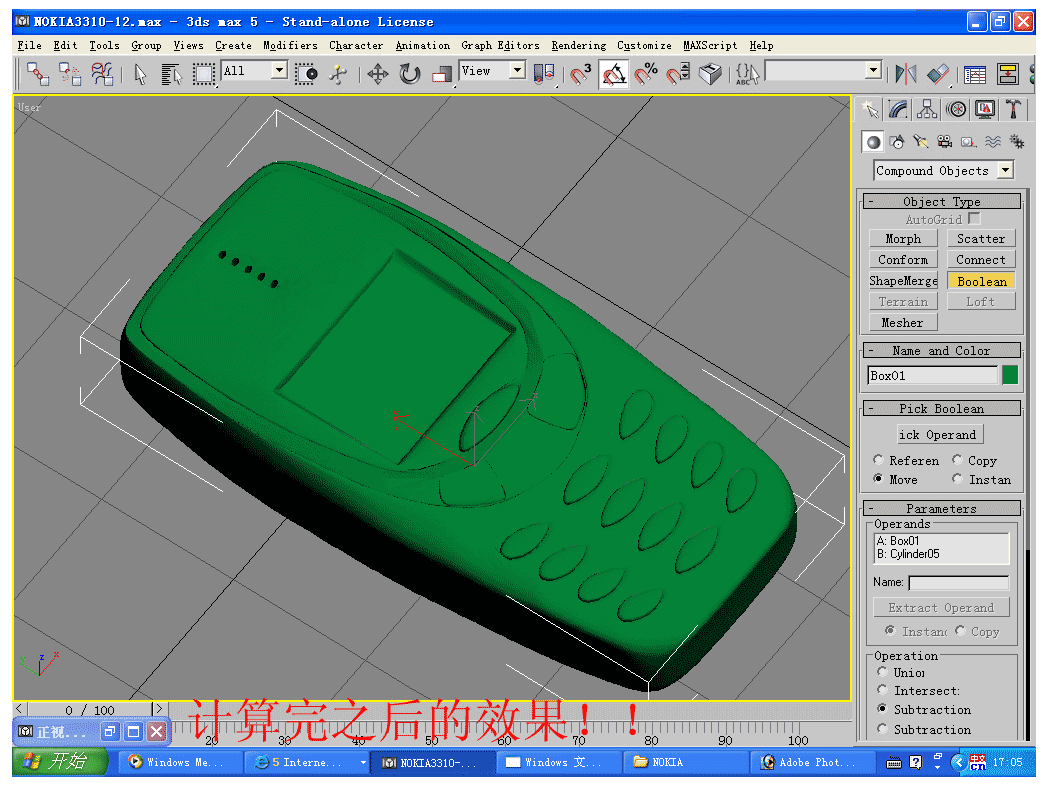The height and width of the screenshot is (787, 1049).
Task: Open the Graph Editors menu
Action: 500,46
